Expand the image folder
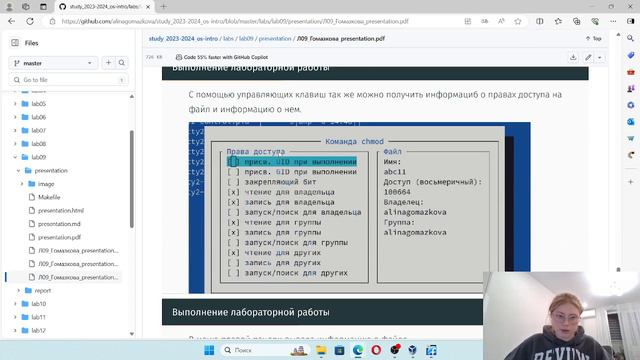 pyautogui.click(x=22, y=184)
